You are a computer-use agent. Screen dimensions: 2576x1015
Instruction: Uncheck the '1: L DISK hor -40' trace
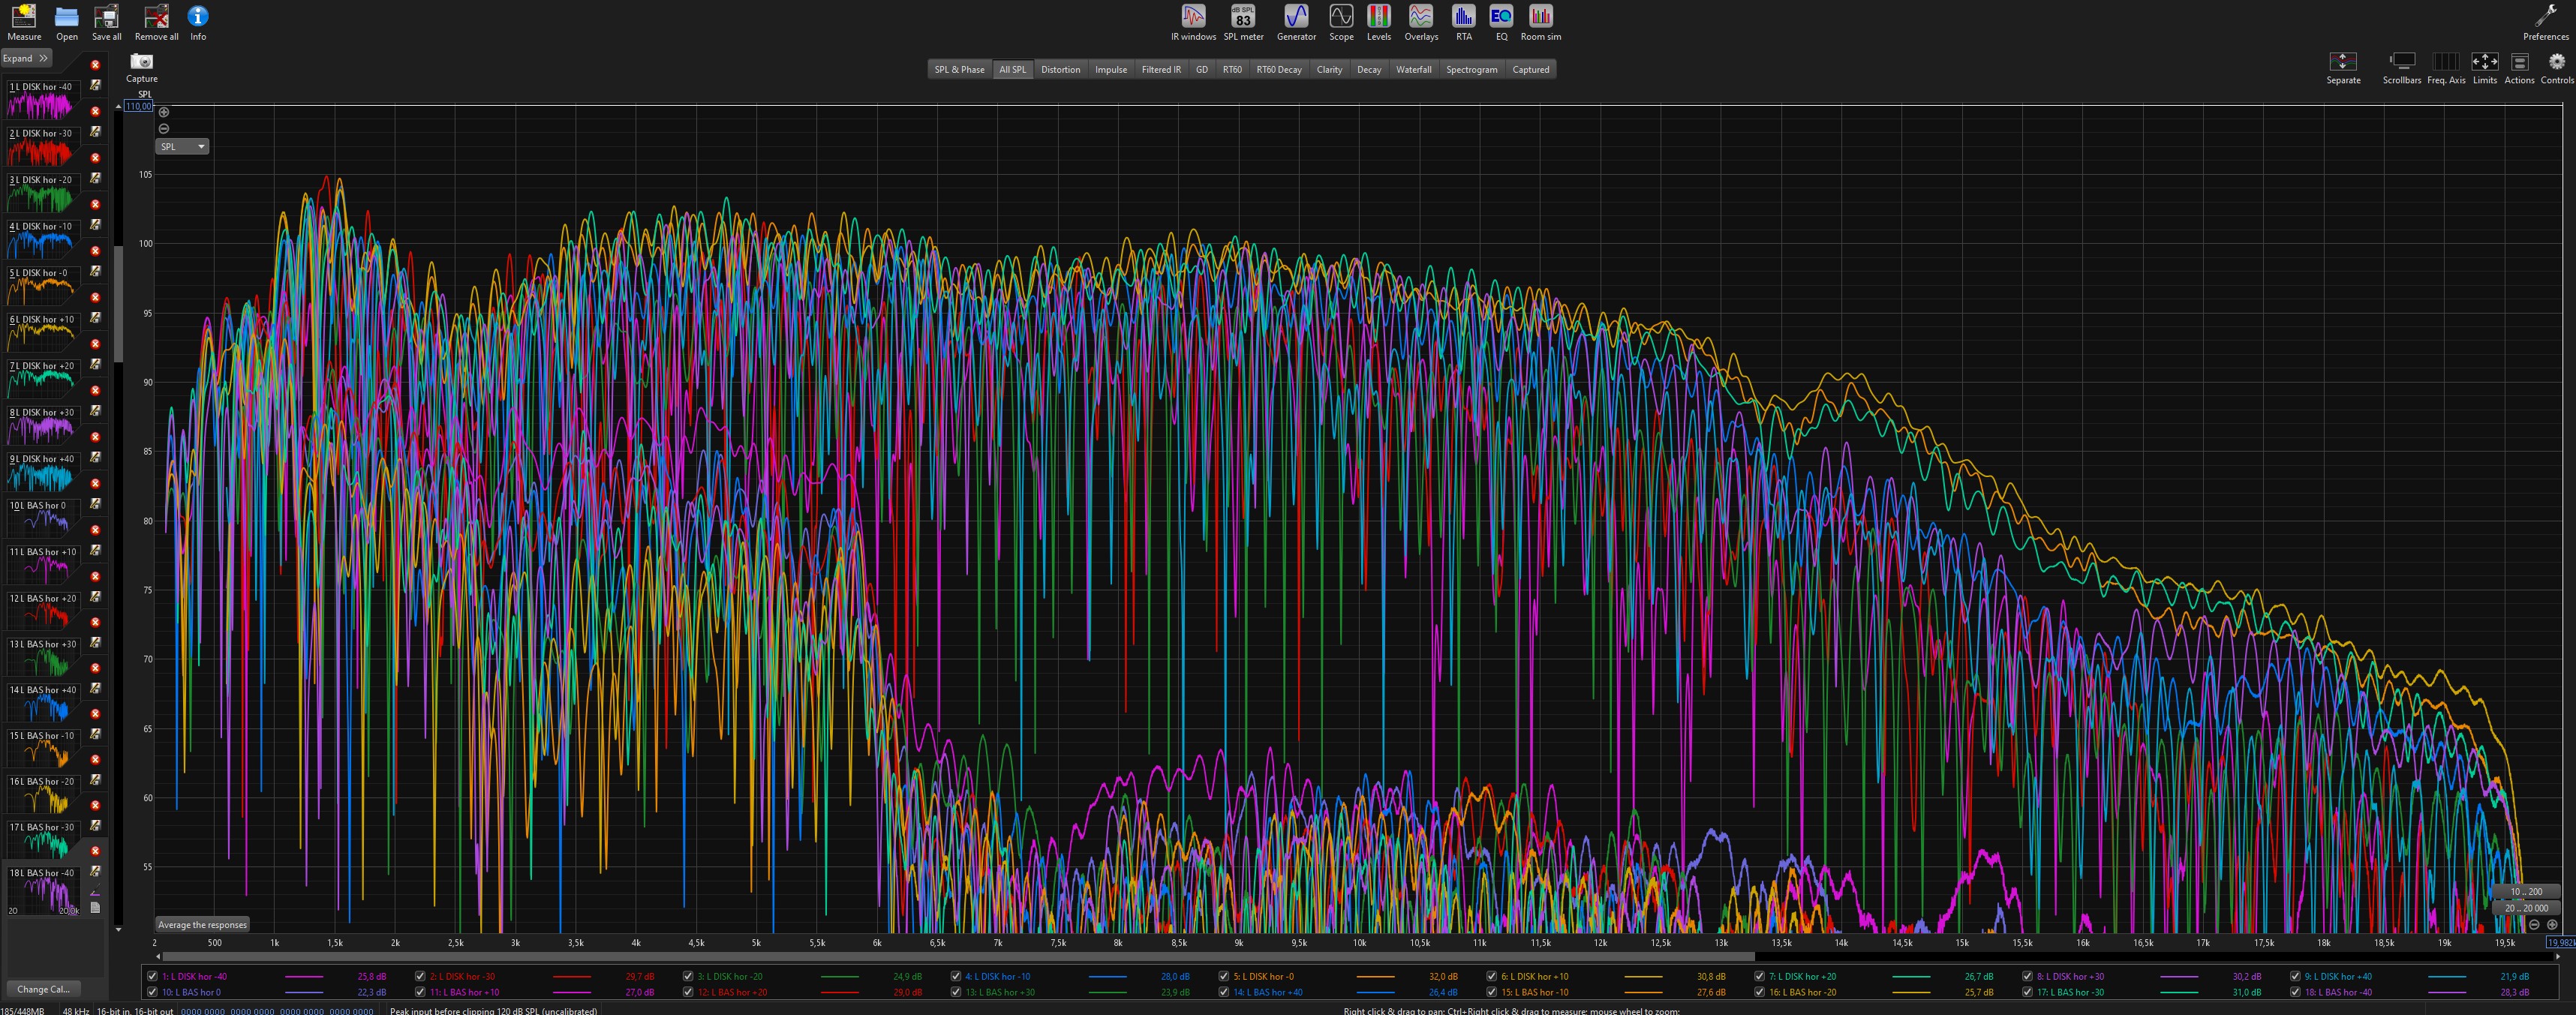(152, 976)
